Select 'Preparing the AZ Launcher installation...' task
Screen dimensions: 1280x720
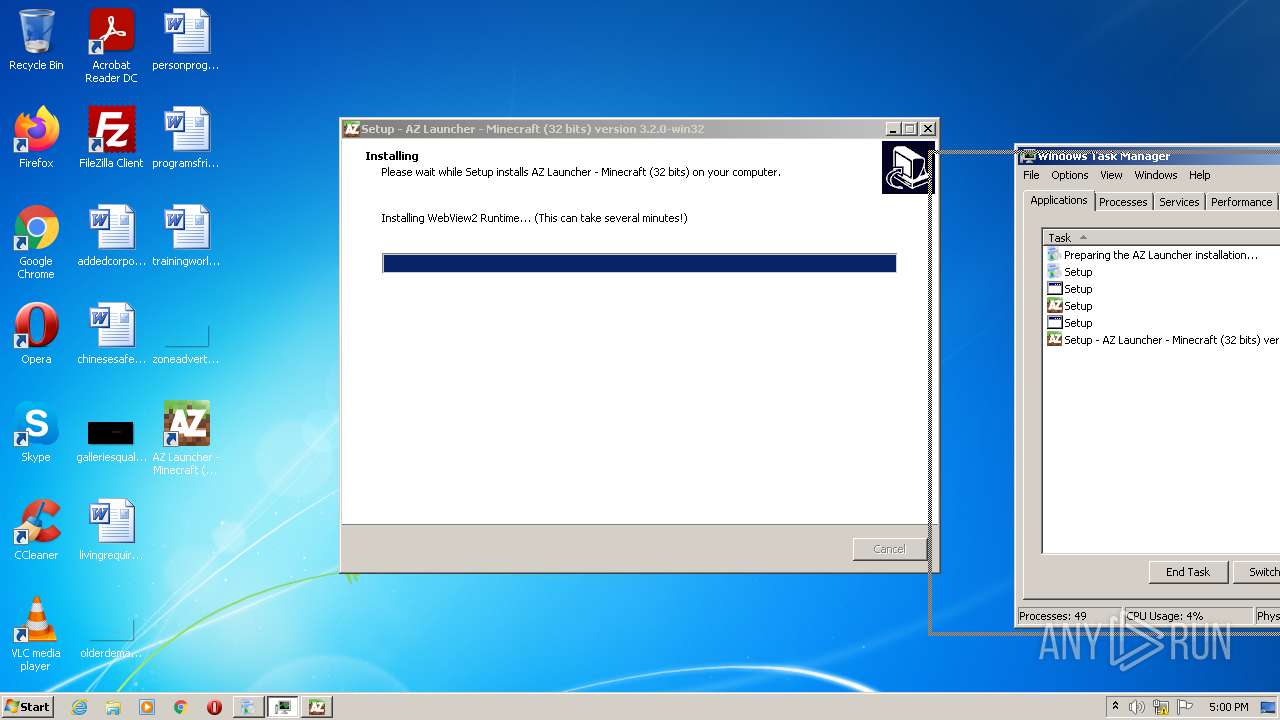tap(1162, 255)
